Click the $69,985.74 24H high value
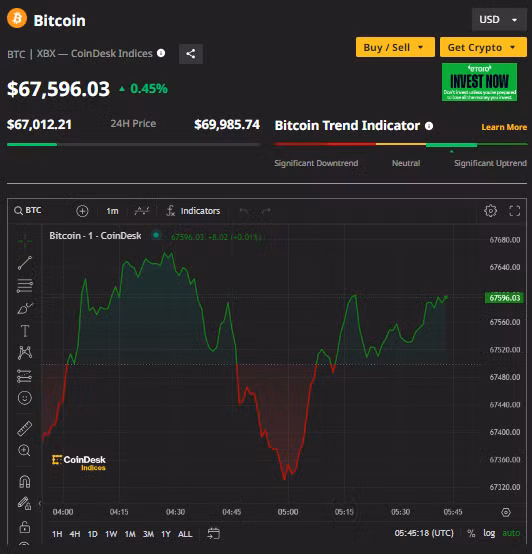 point(227,124)
